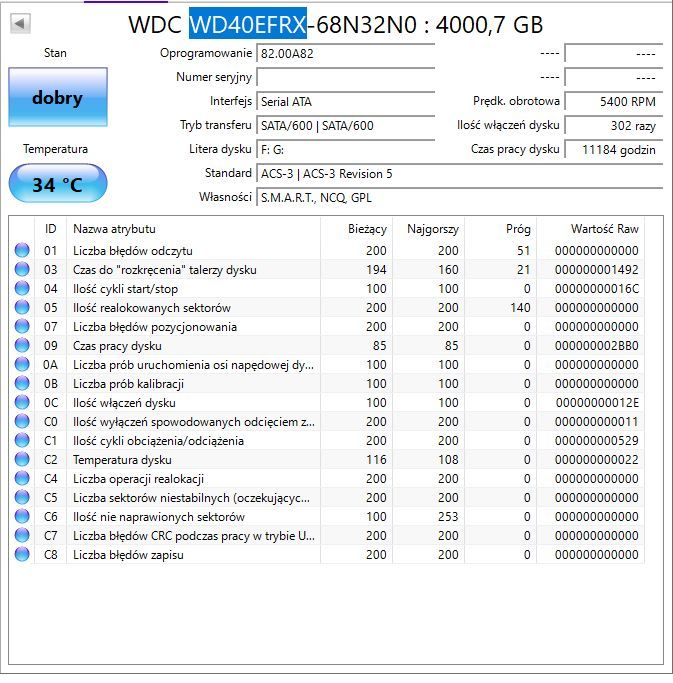
Task: Click the S.M.A.R.T., NCQ, GPL features field
Action: 460,197
